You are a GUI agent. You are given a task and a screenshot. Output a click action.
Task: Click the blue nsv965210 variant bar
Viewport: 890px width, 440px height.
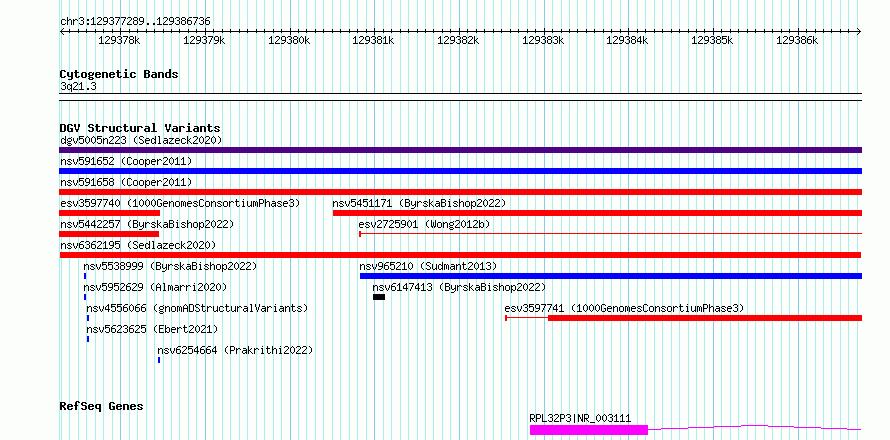tap(611, 276)
